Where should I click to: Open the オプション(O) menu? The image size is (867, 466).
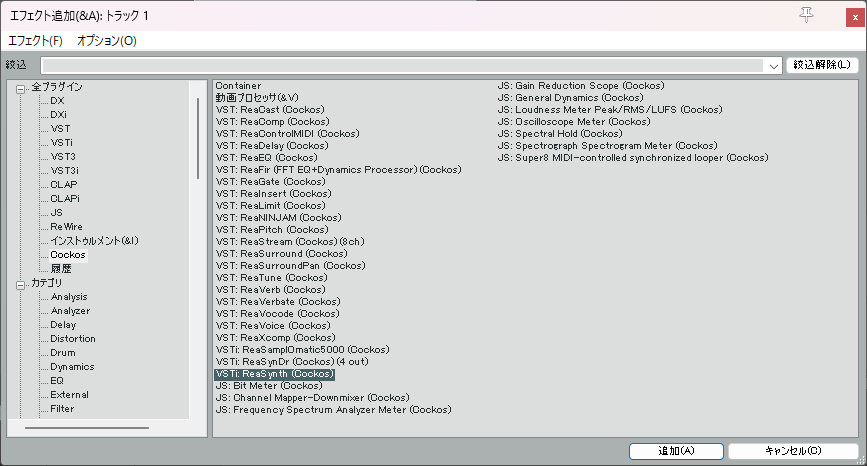107,41
